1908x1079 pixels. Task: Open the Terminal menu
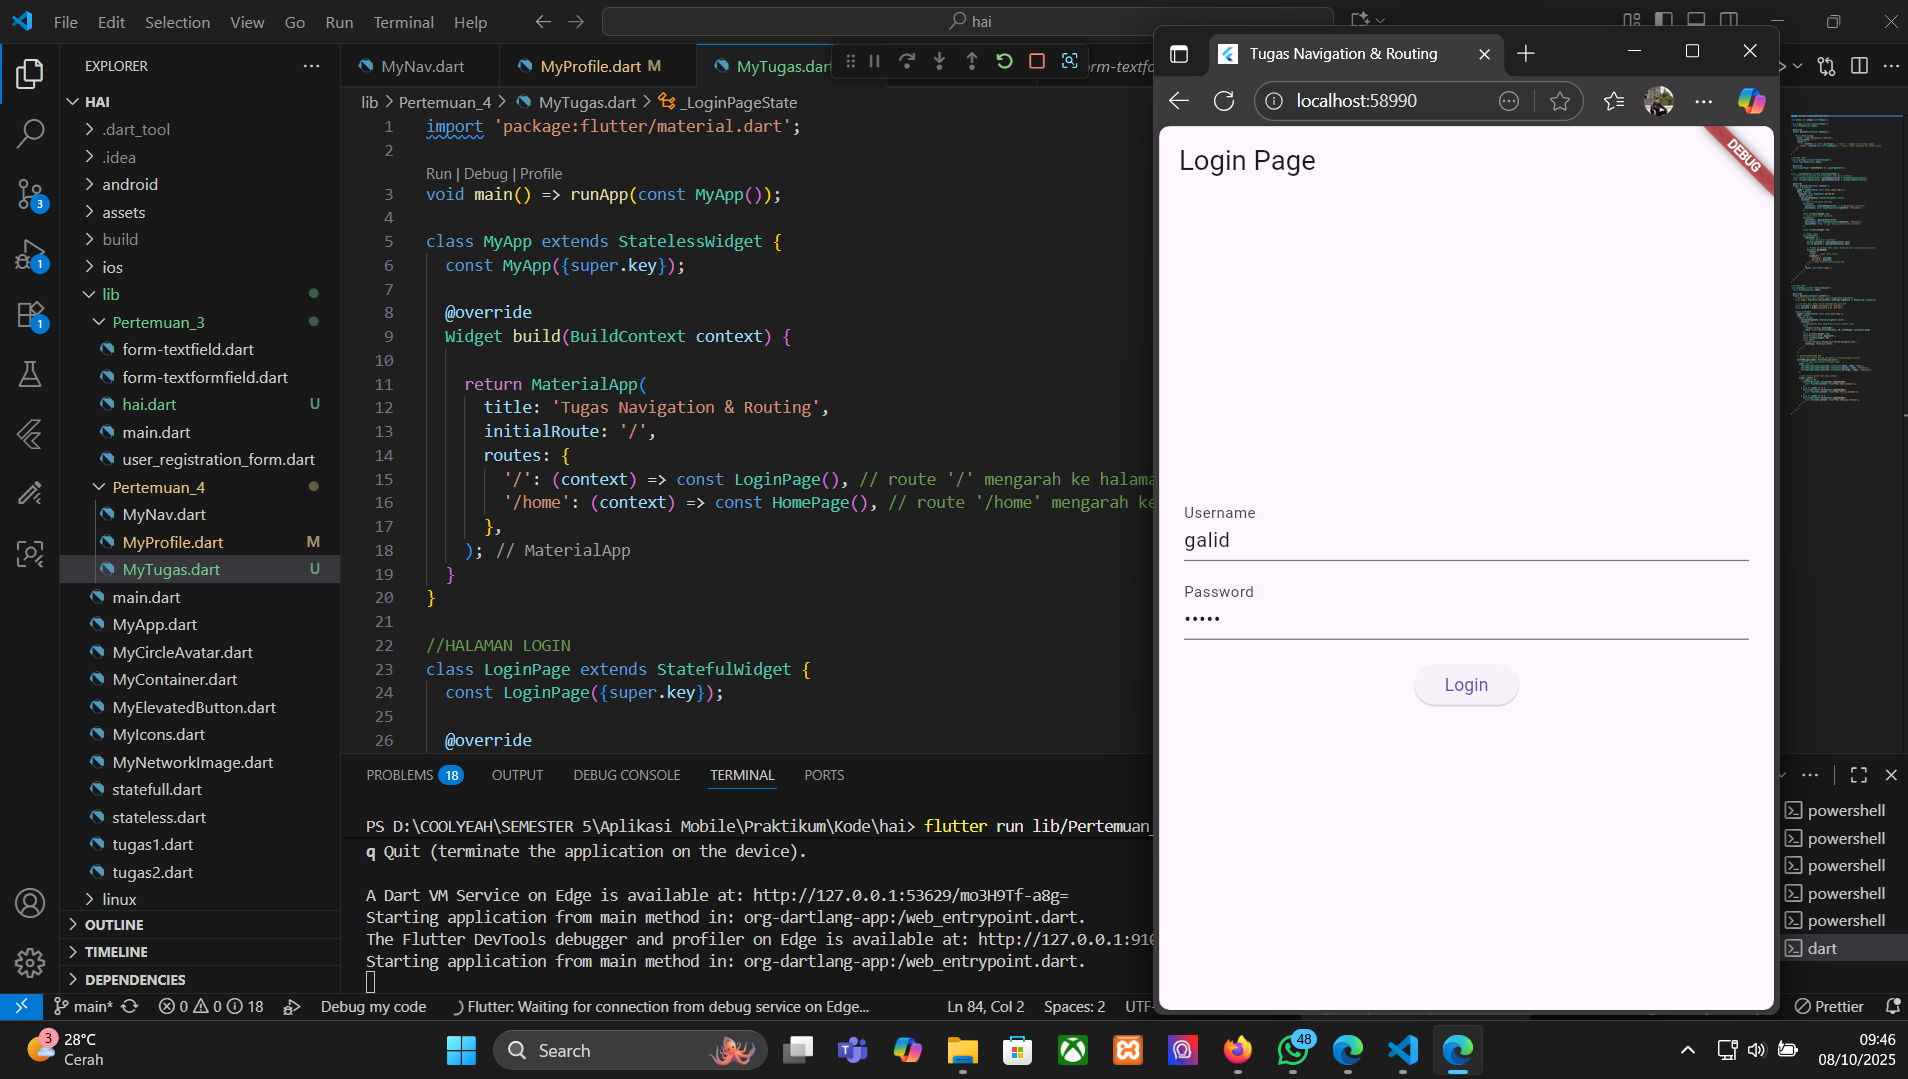coord(403,22)
